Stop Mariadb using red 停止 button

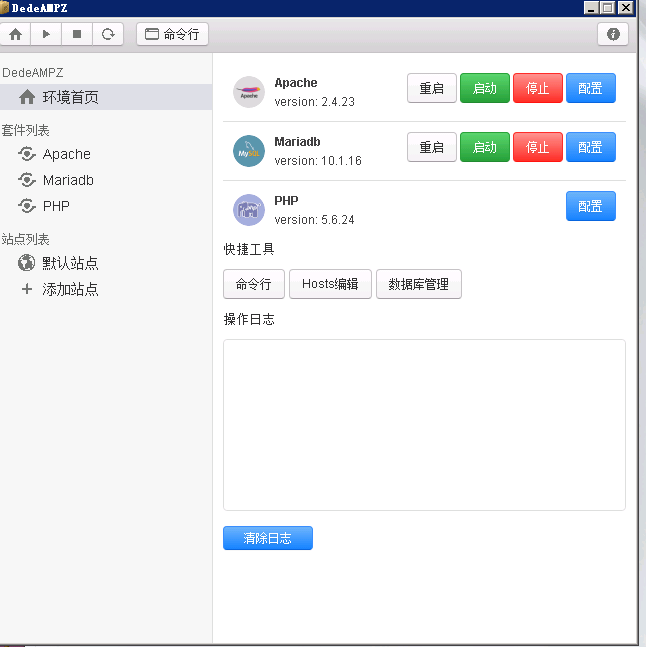click(538, 147)
